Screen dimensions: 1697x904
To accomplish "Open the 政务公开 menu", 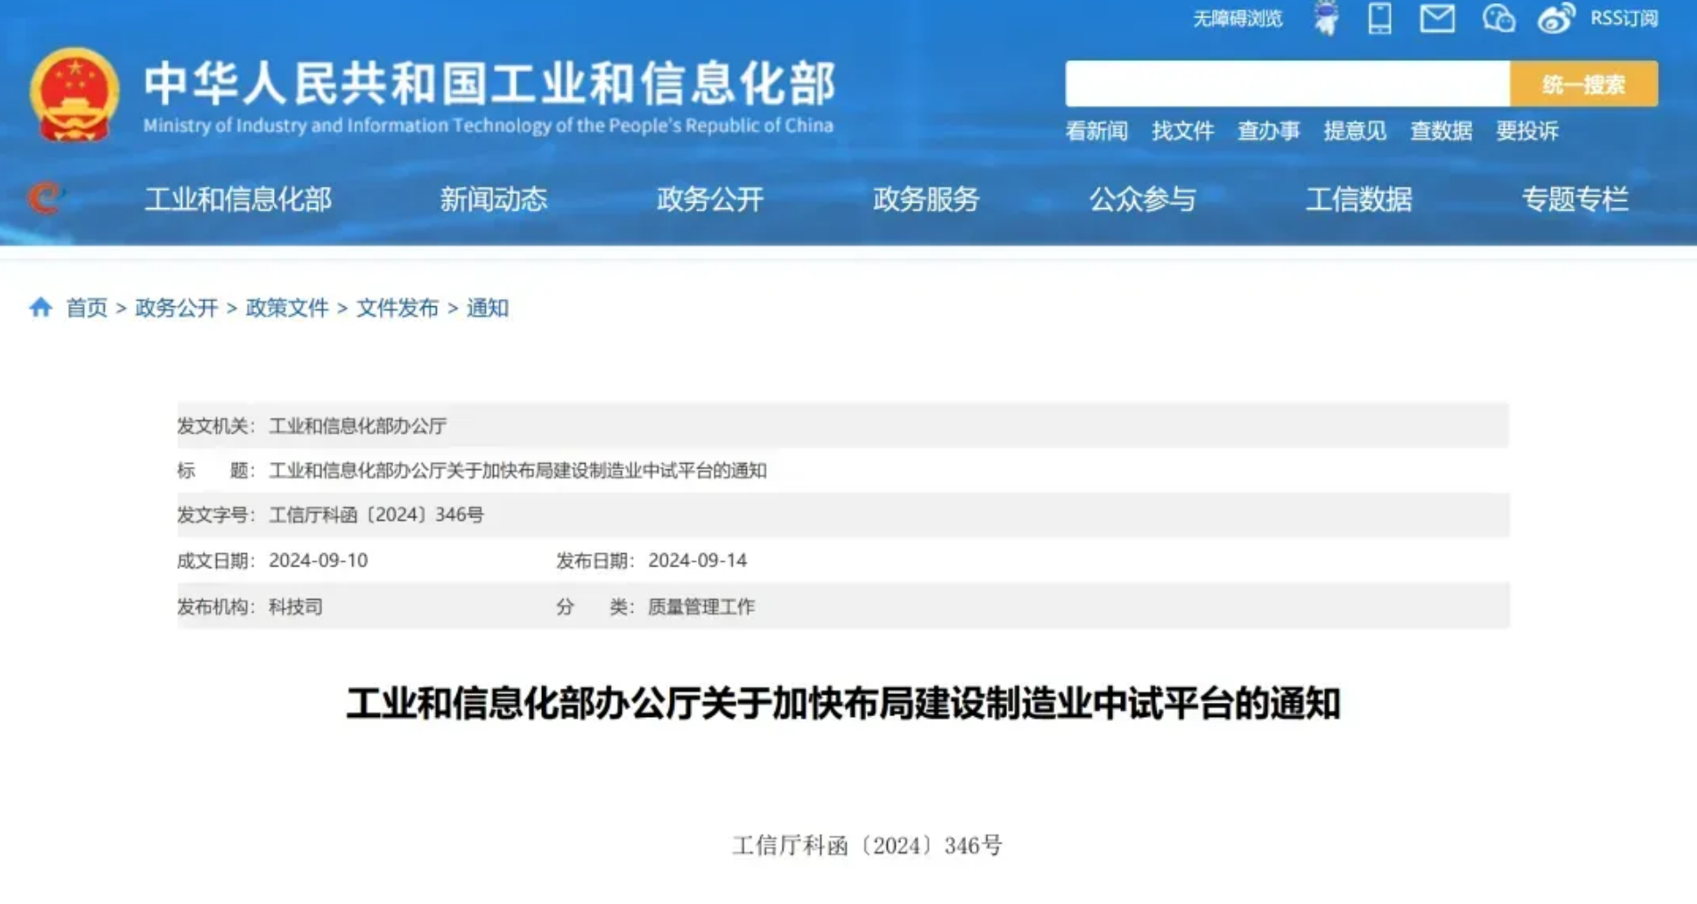I will click(711, 199).
